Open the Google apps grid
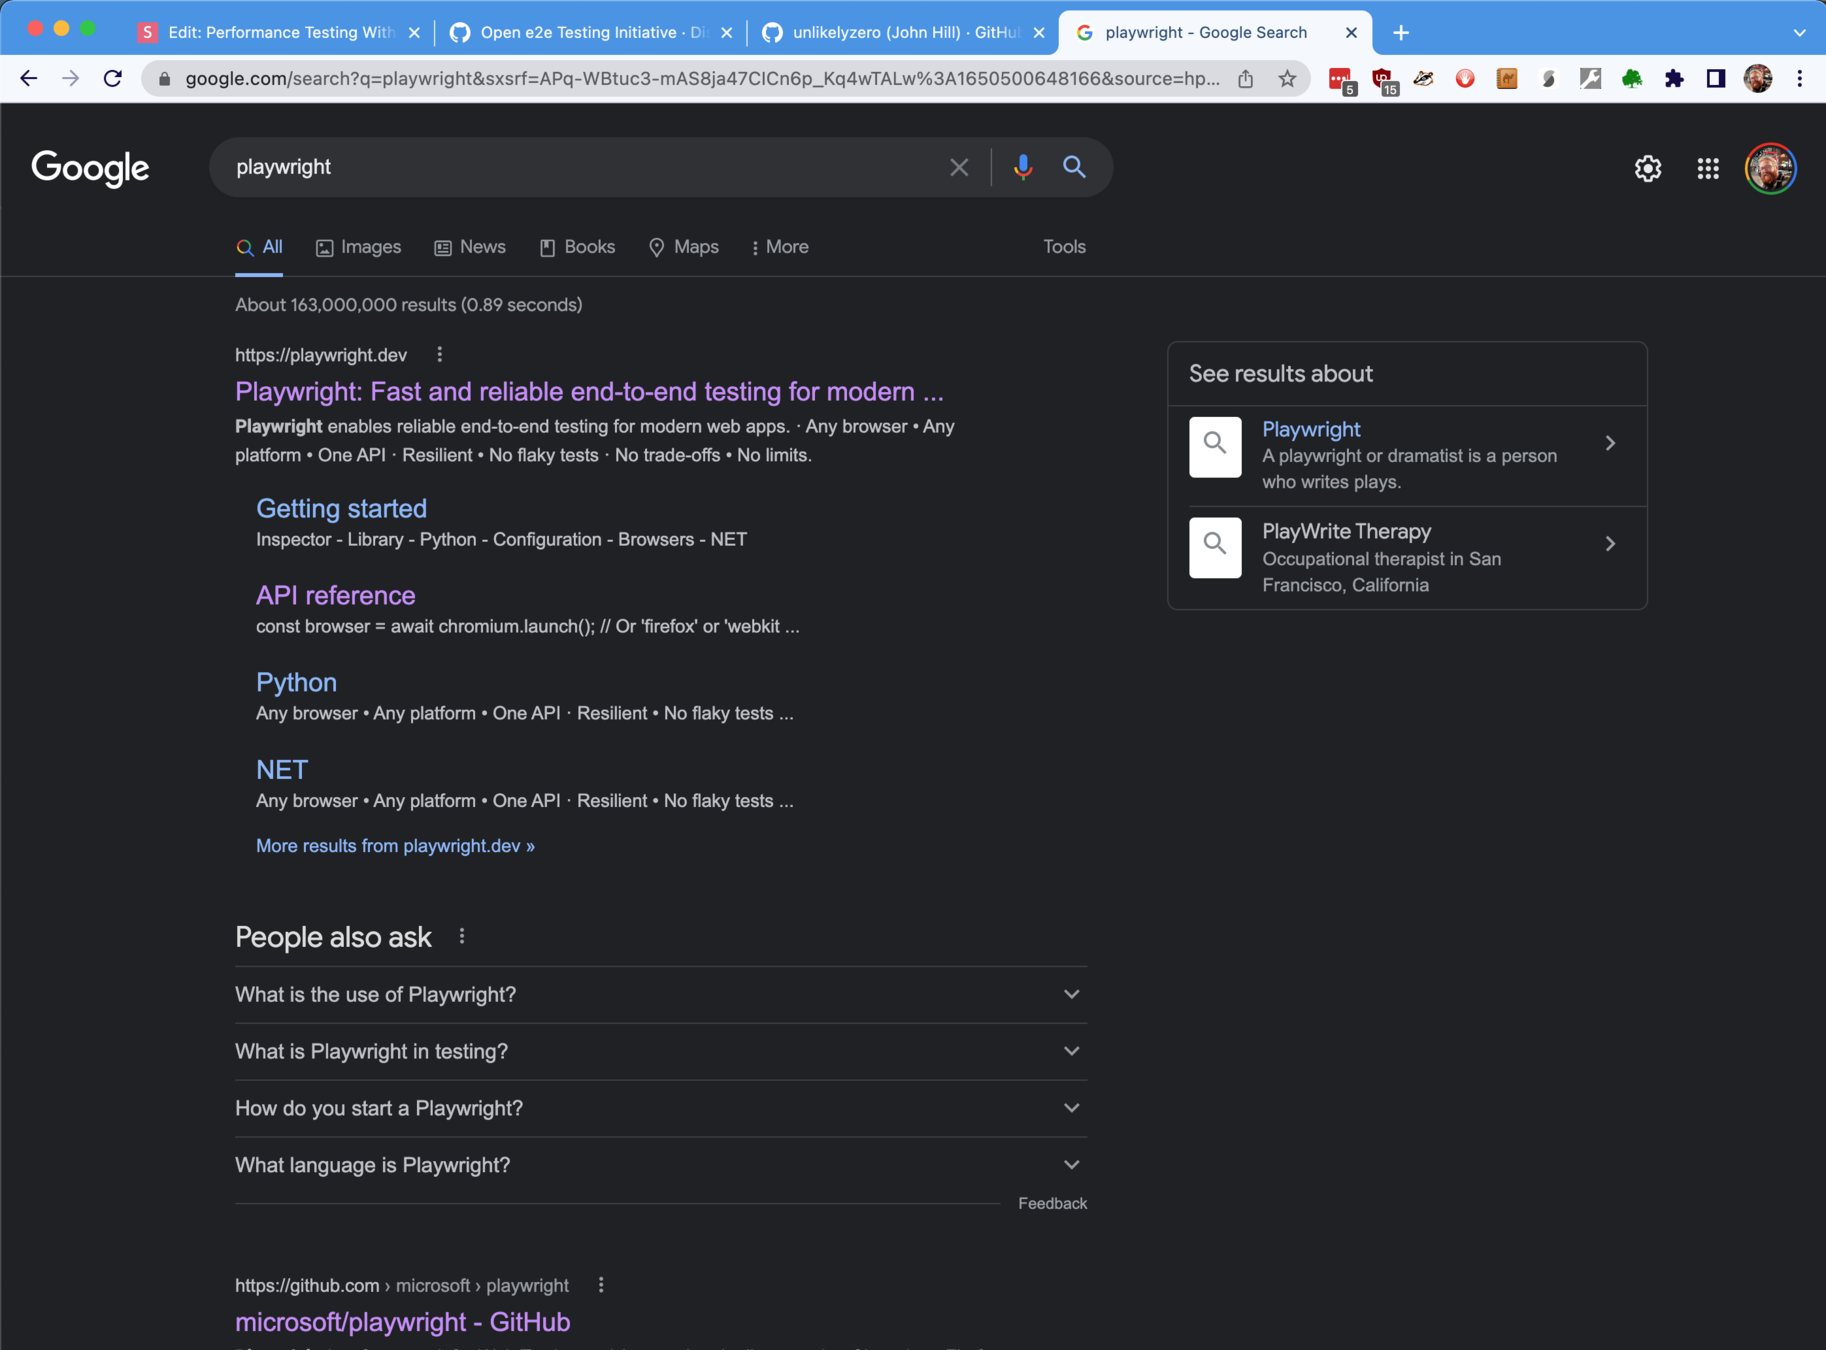The image size is (1826, 1350). [1708, 168]
